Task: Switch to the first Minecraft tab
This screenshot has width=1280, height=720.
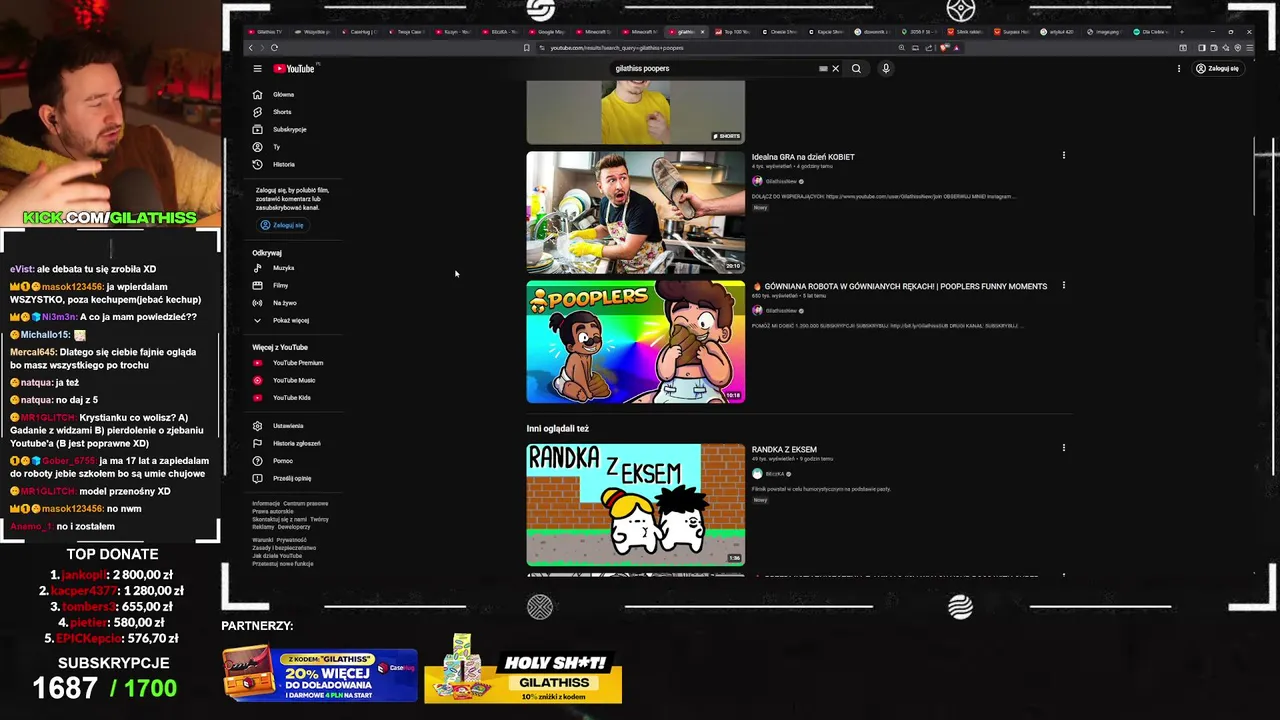Action: [x=595, y=32]
